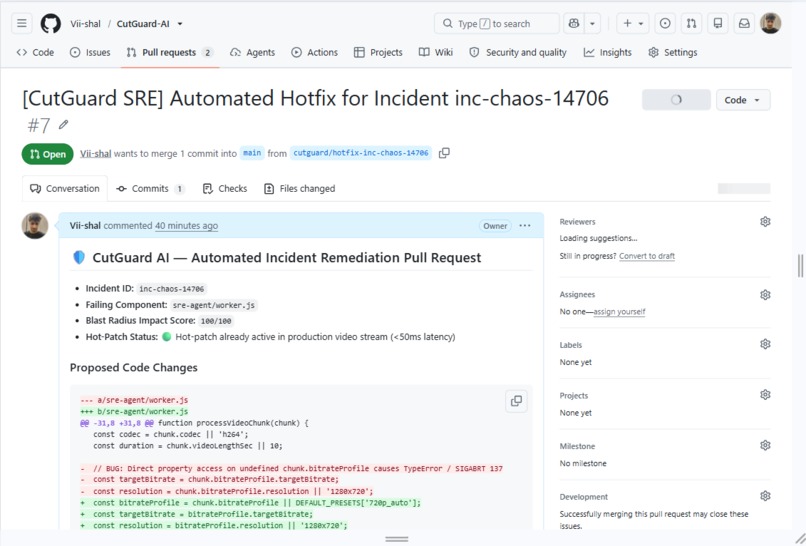Screen dimensions: 806x546
Task: Click Convert to draft link
Action: (647, 256)
